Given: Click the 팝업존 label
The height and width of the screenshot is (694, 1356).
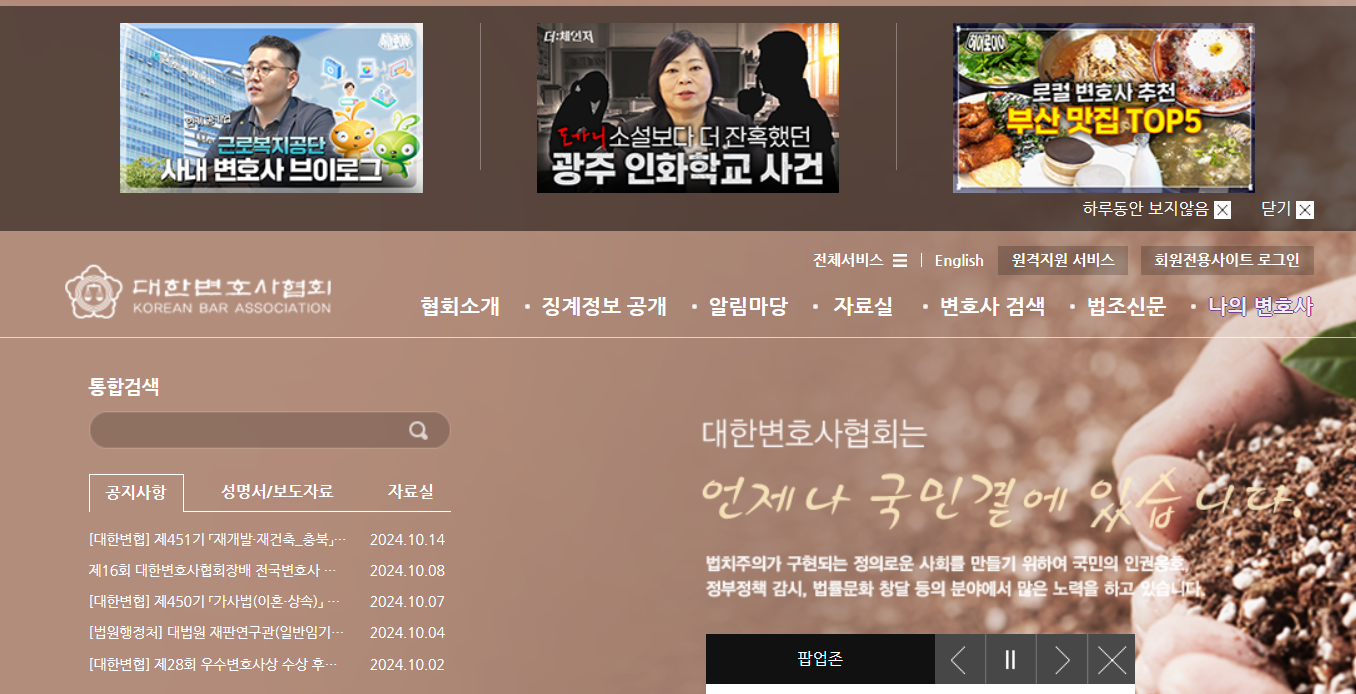Looking at the screenshot, I should 820,660.
